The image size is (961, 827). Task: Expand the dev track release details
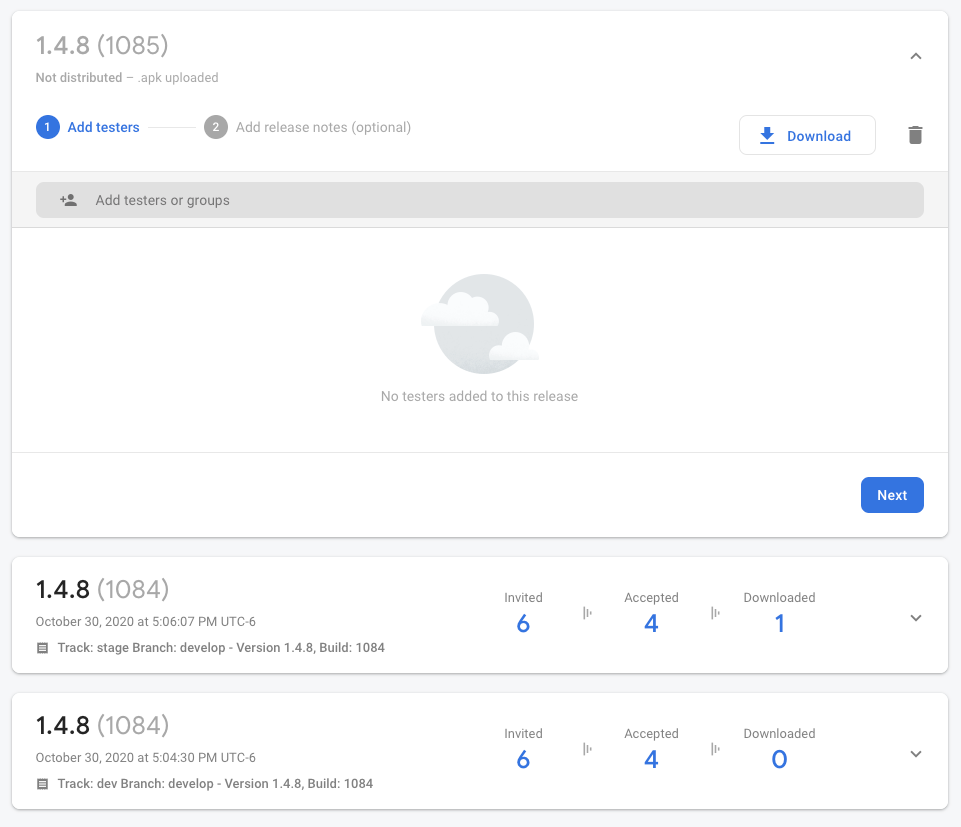tap(916, 754)
